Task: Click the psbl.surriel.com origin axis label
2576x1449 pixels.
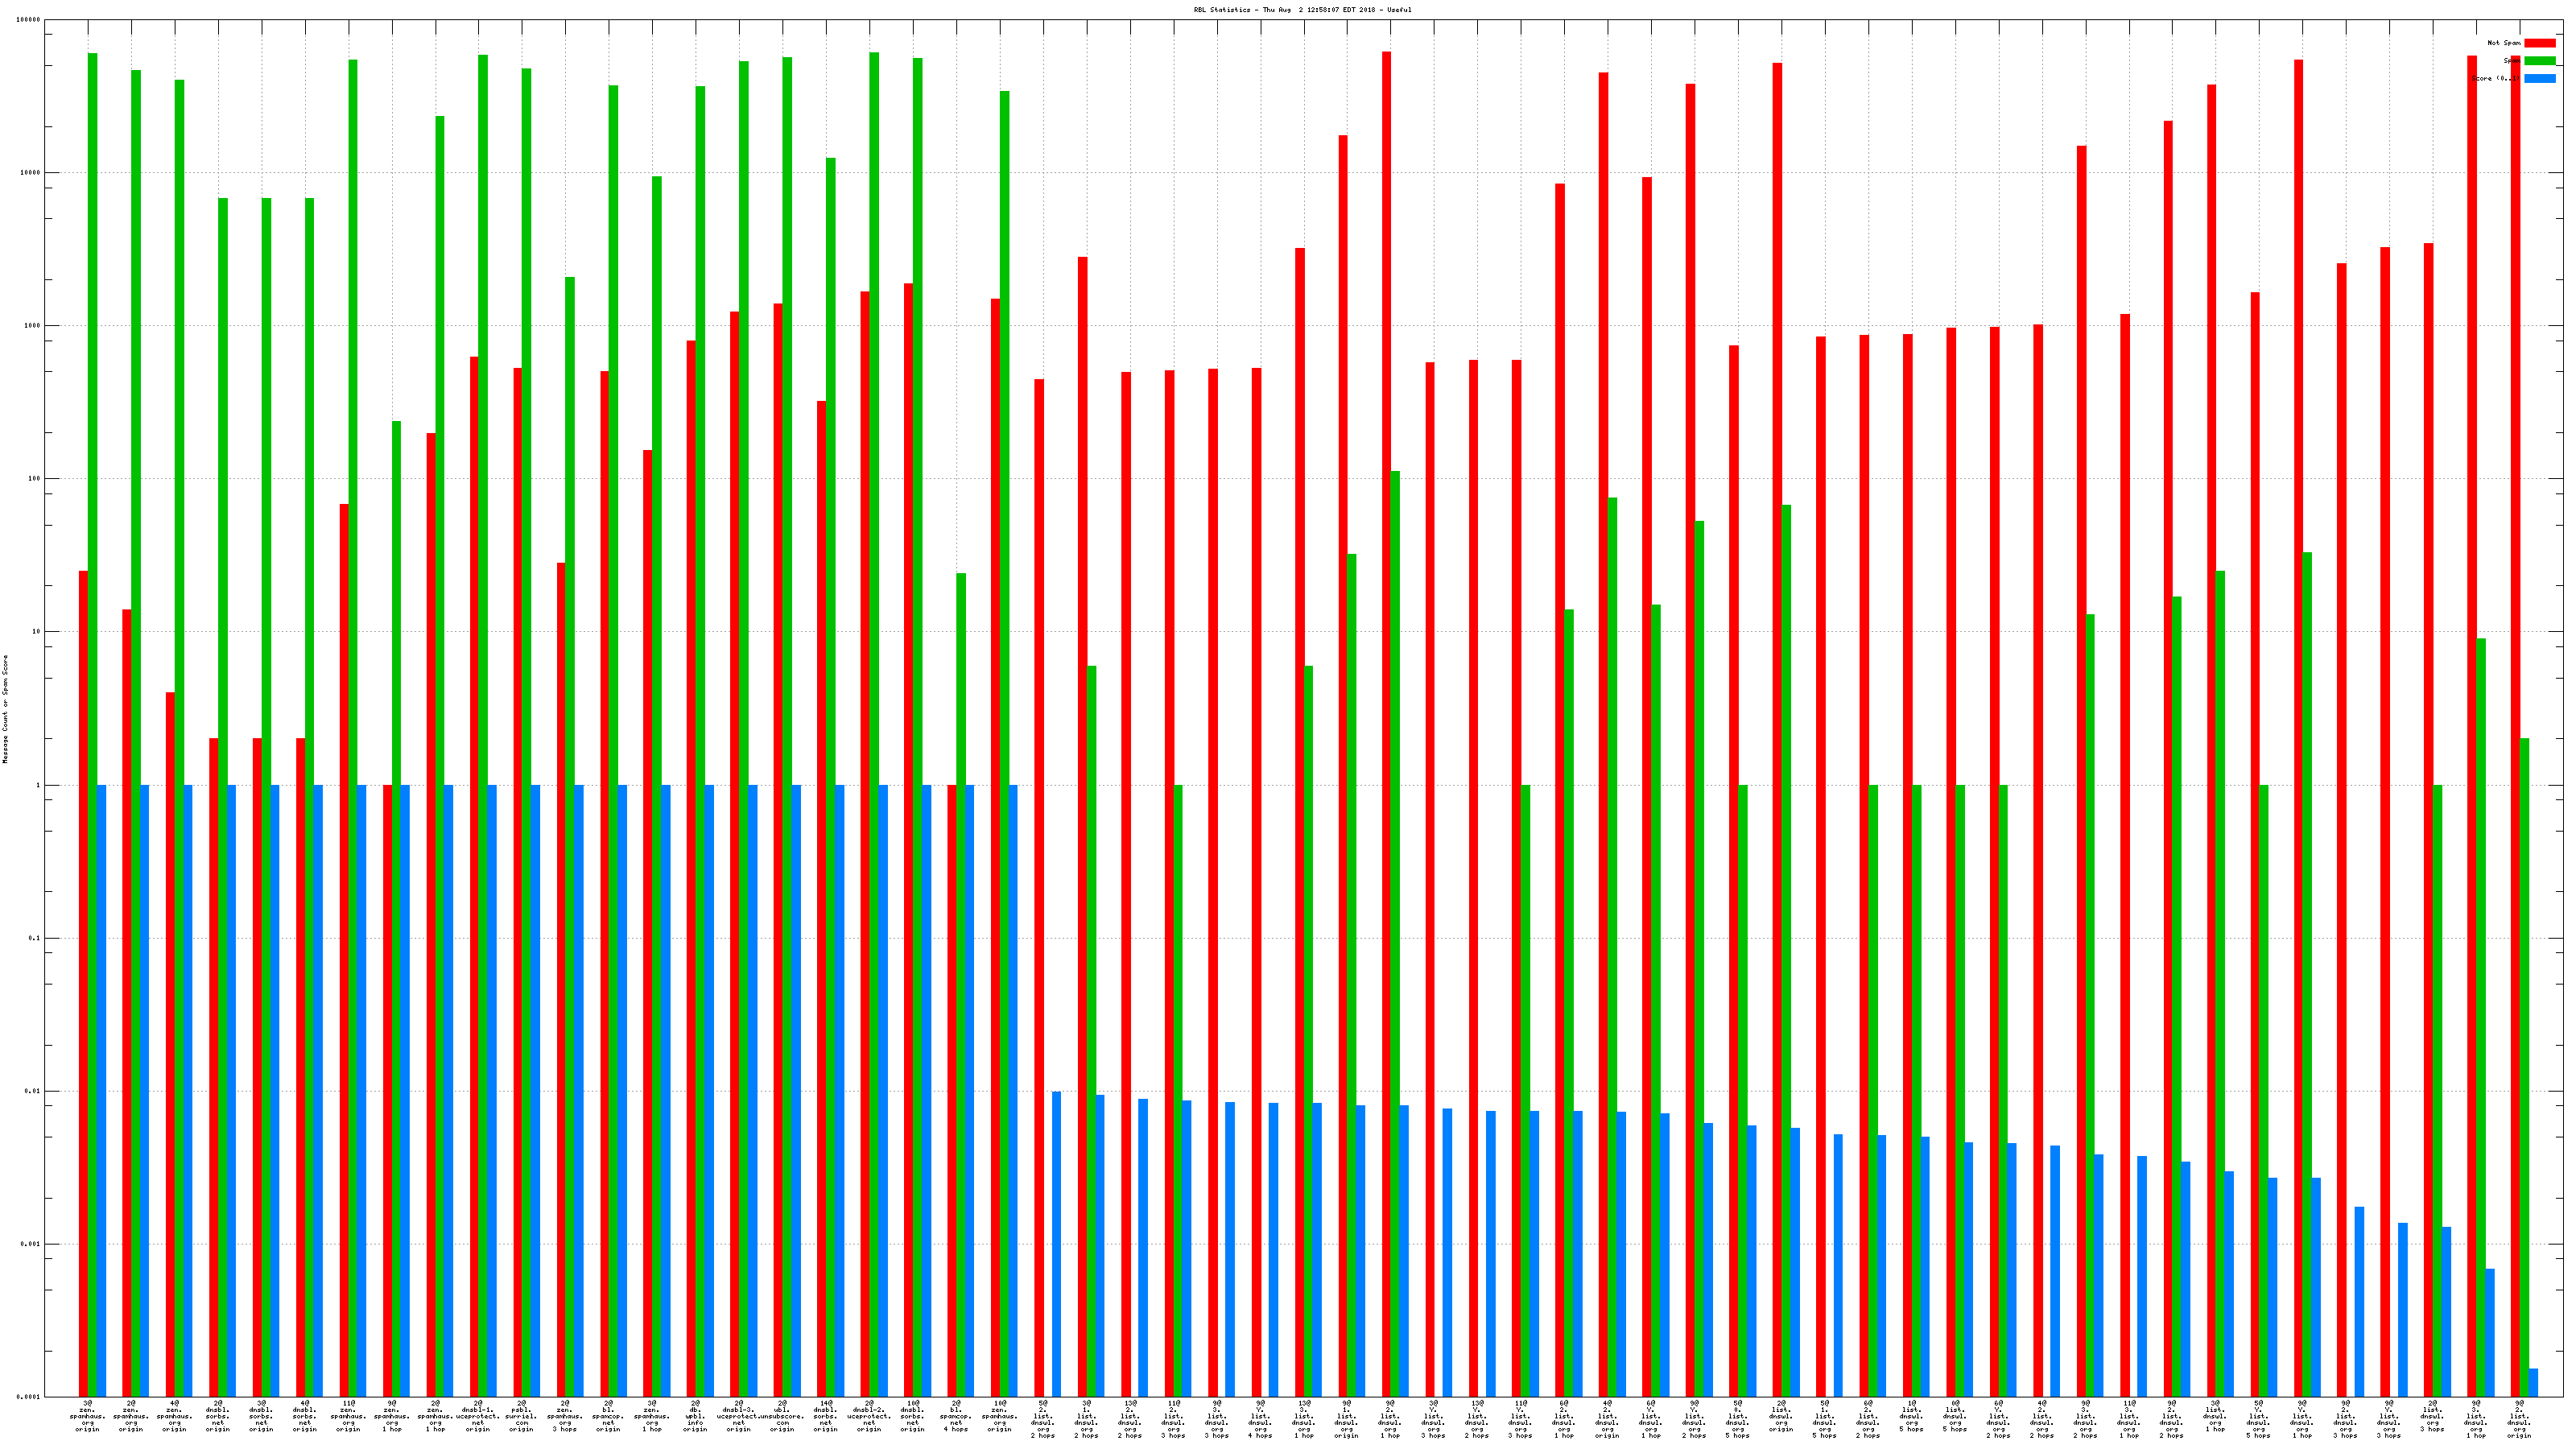Action: 521,1416
